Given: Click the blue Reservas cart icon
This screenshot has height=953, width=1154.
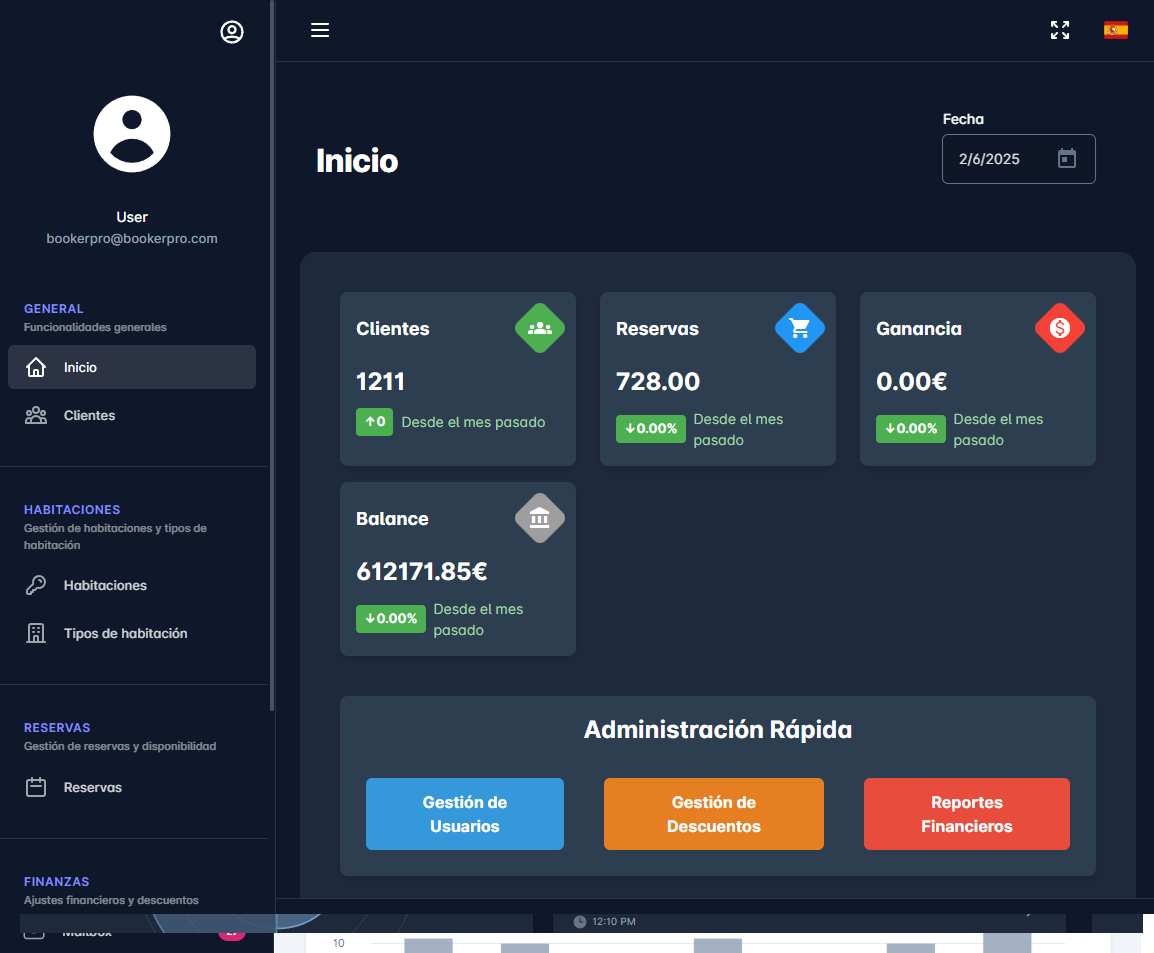Looking at the screenshot, I should (x=800, y=328).
